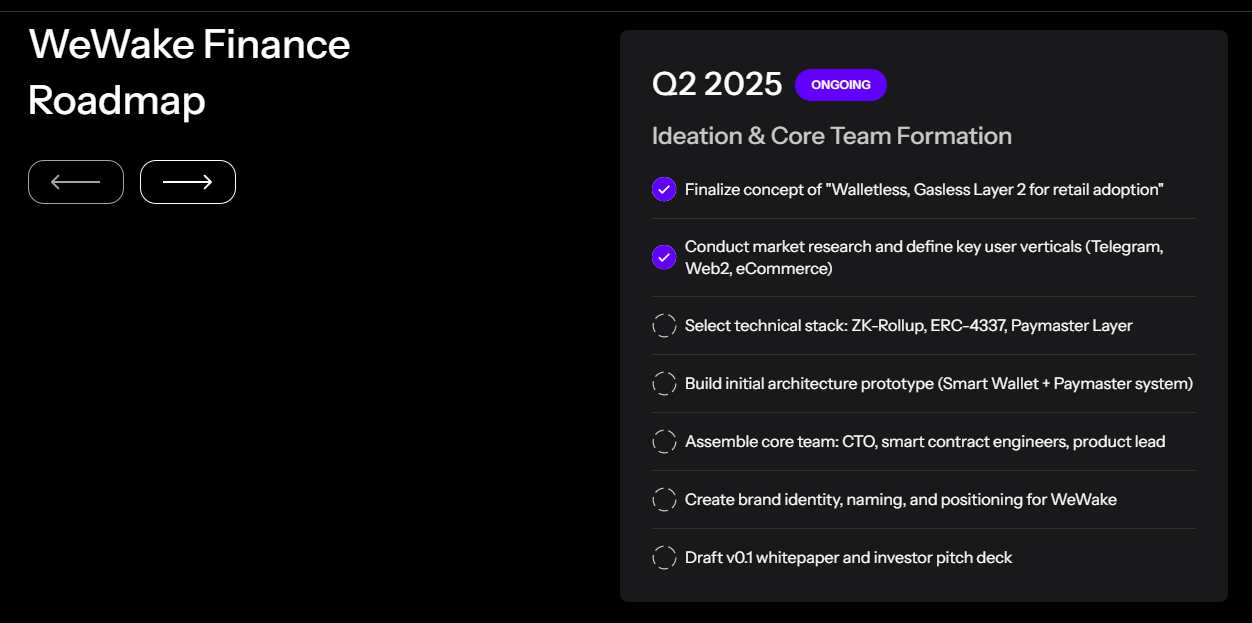Click the next roadmap right arrow button

[x=188, y=182]
